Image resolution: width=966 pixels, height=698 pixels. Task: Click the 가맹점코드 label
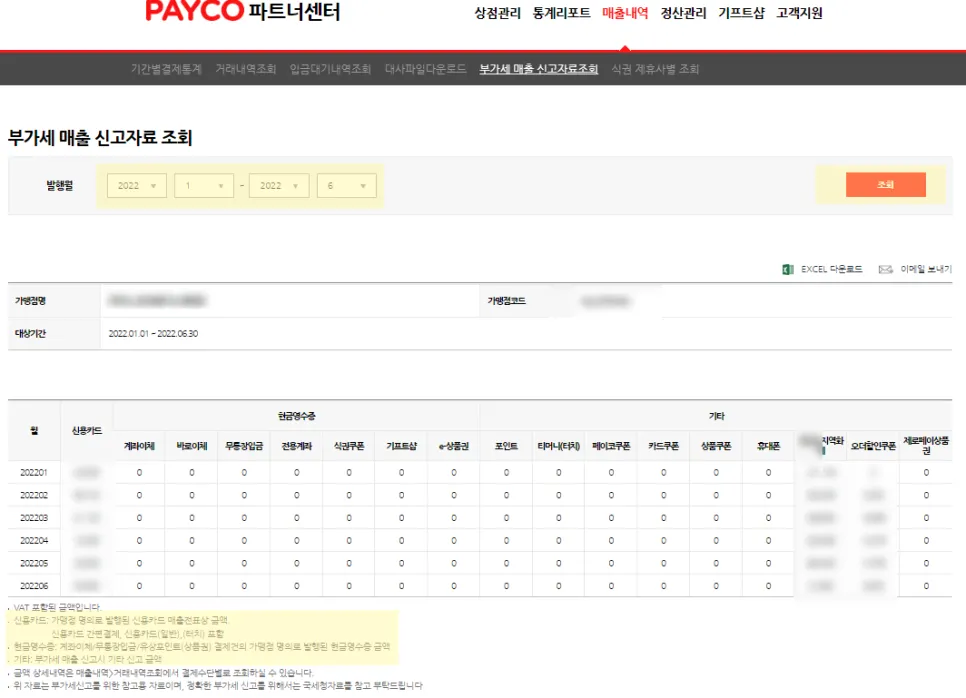[506, 301]
